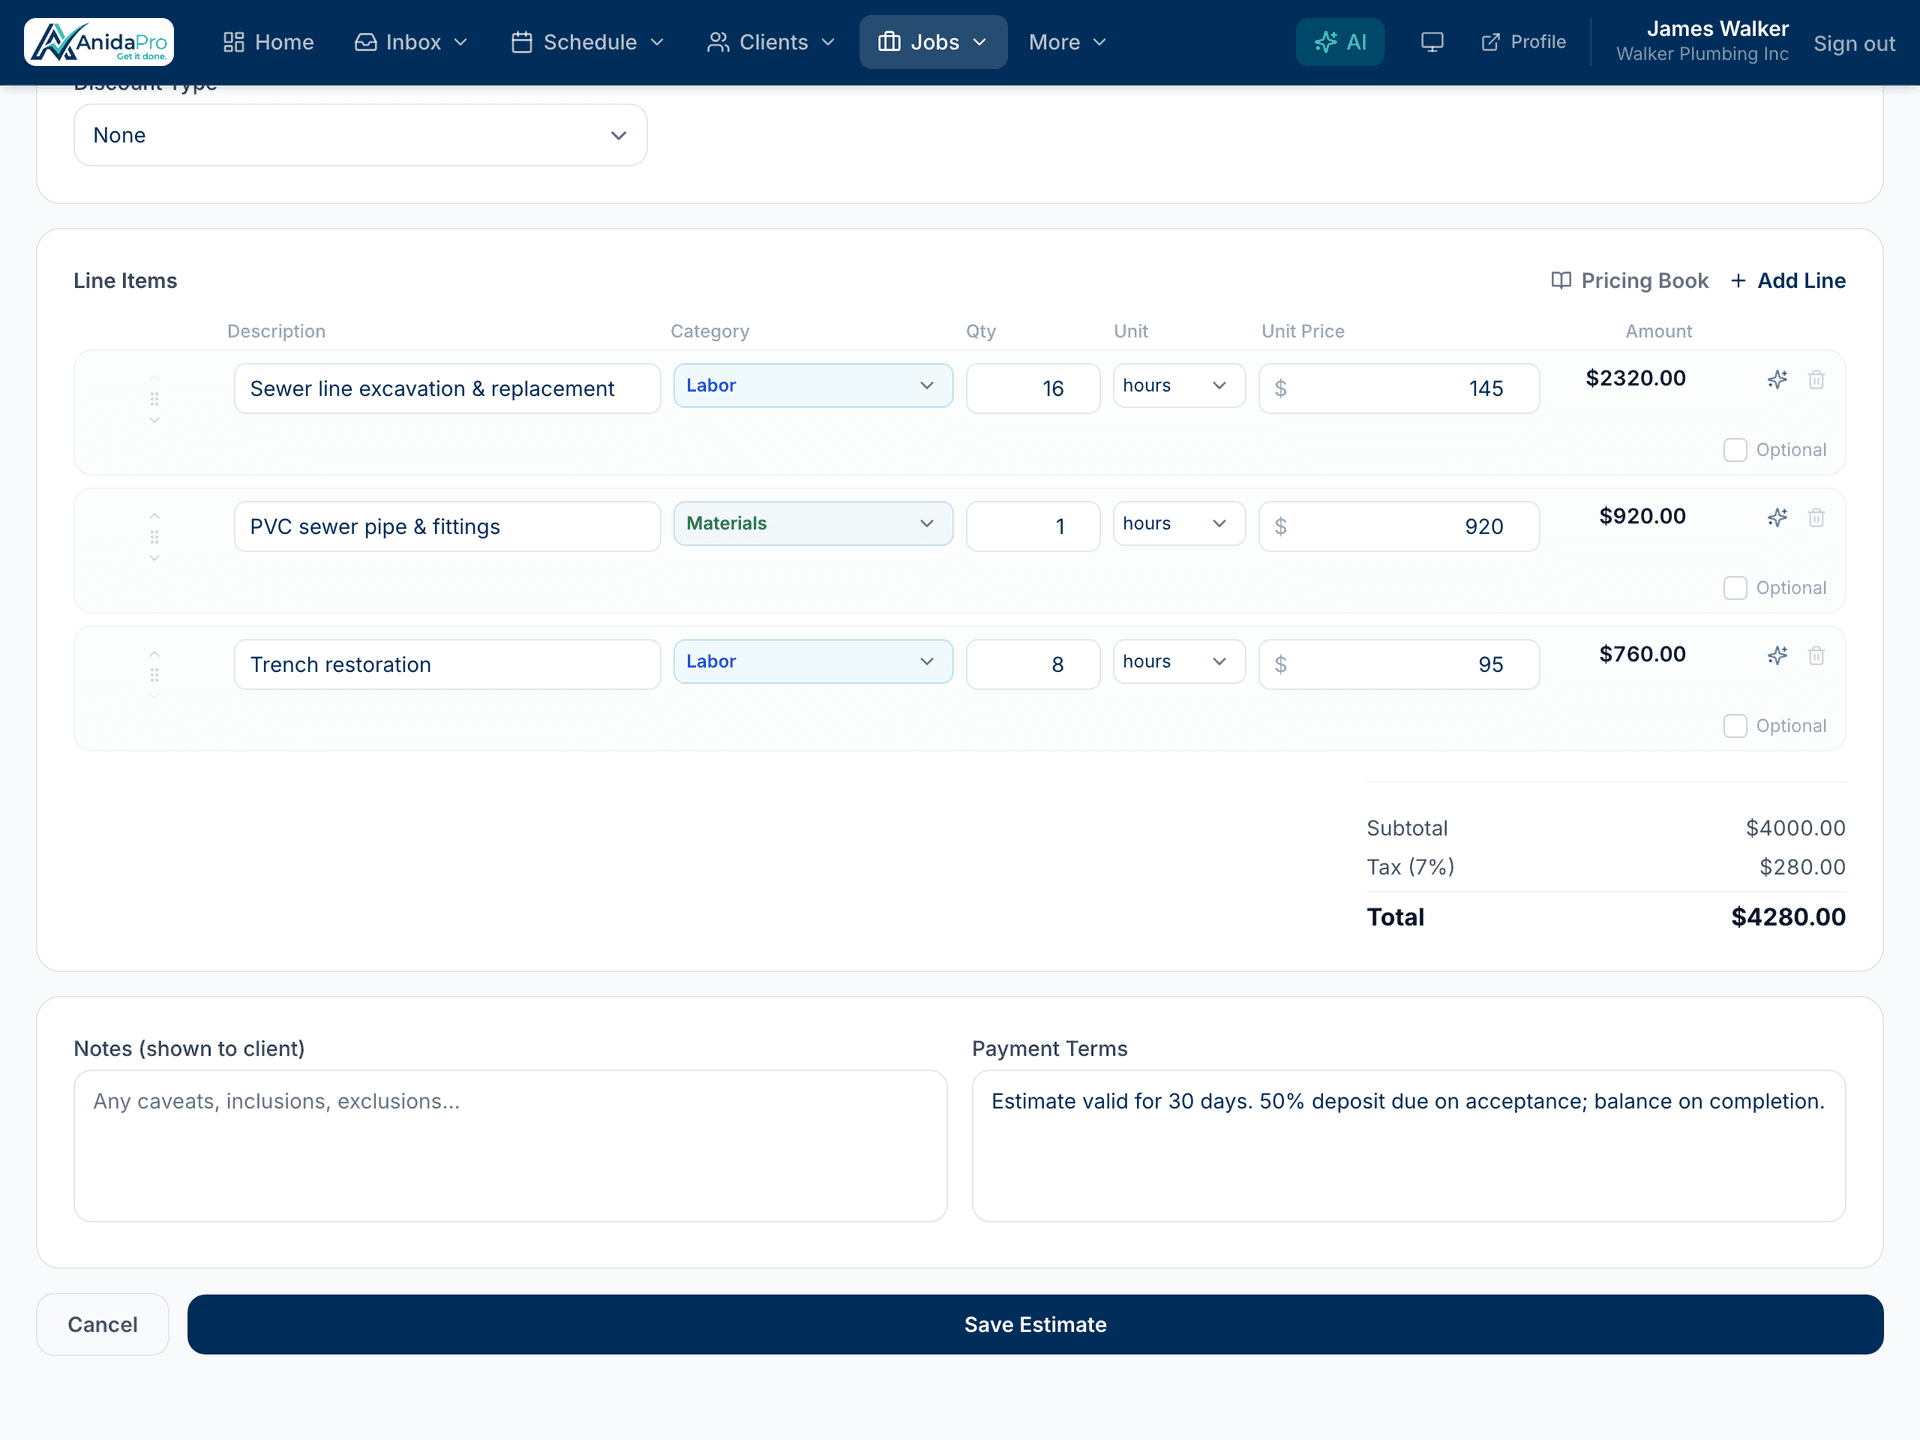The width and height of the screenshot is (1920, 1440).
Task: Click the Cancel button
Action: tap(103, 1325)
